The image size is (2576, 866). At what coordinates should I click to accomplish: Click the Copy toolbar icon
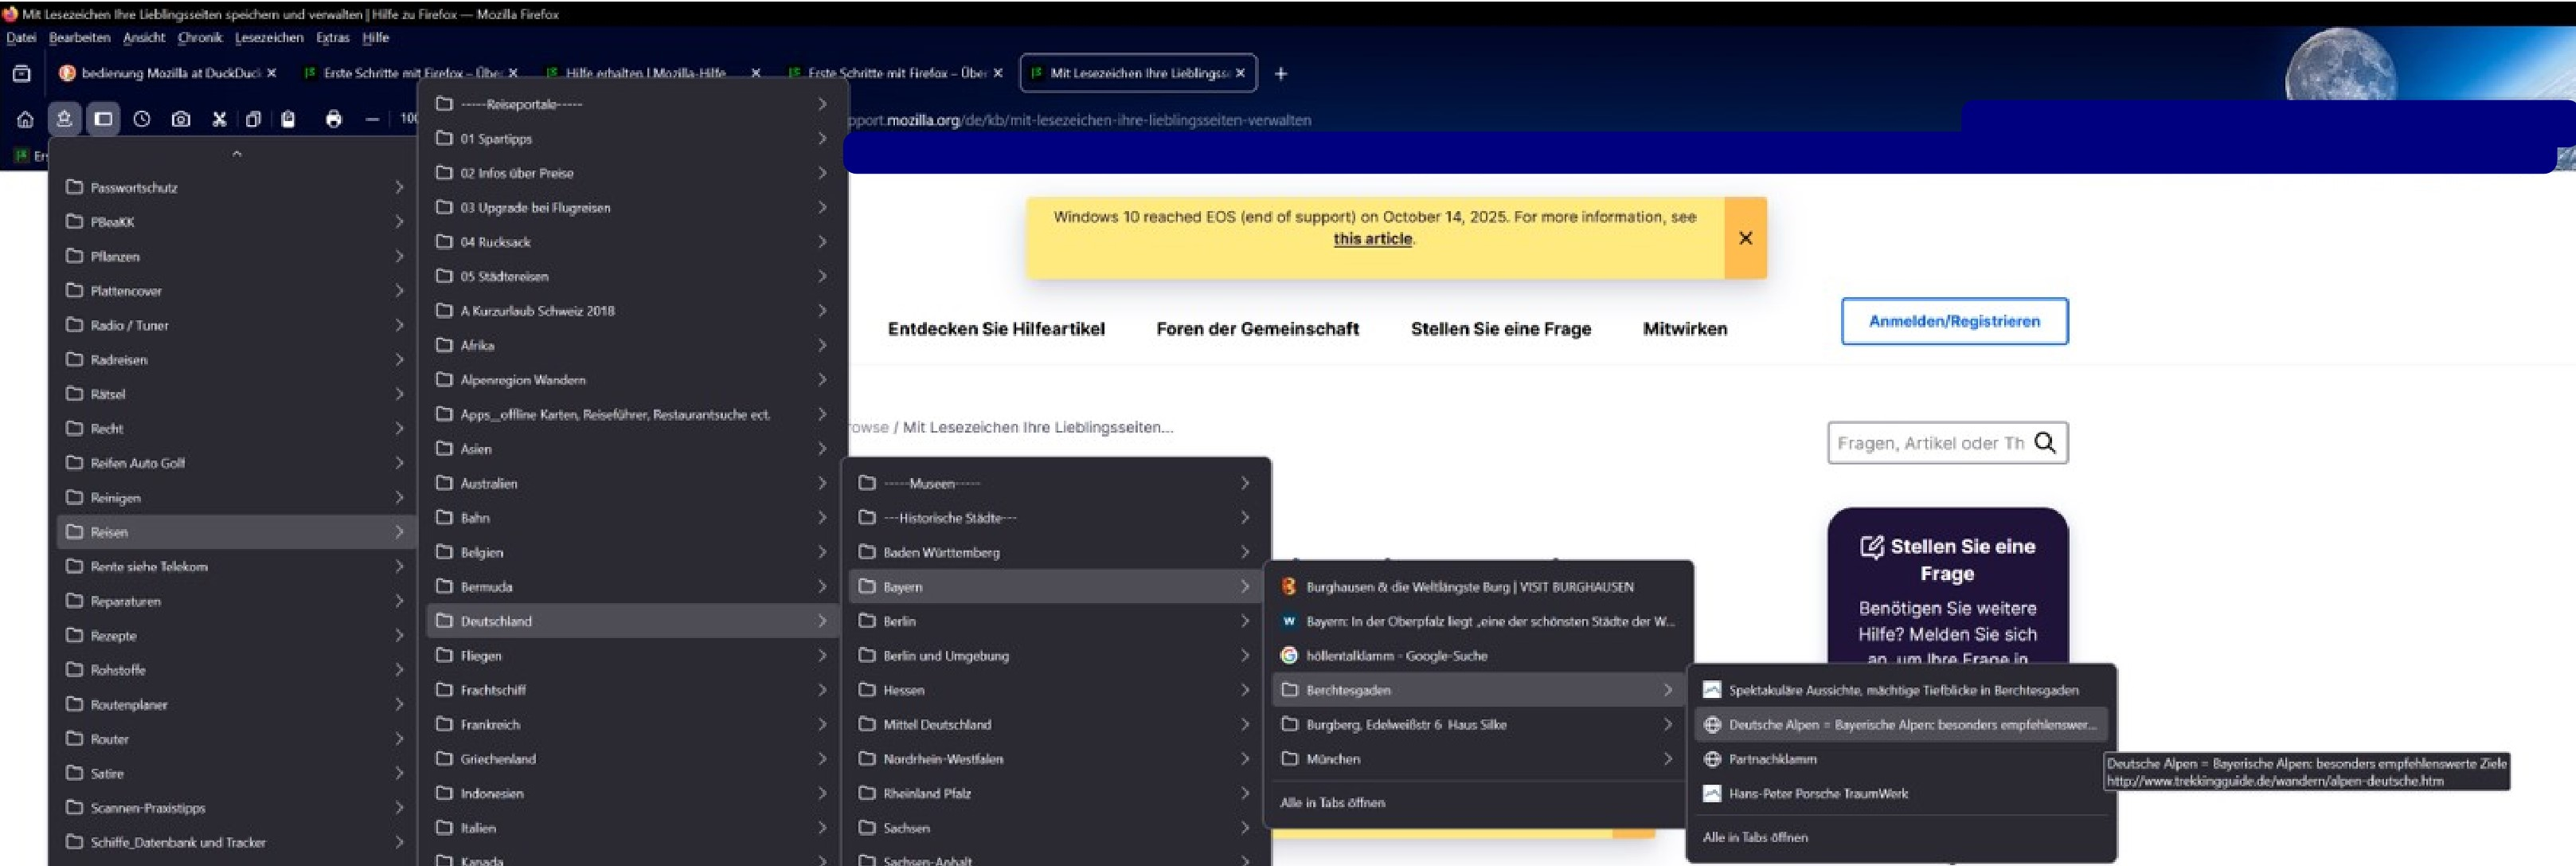click(x=253, y=119)
